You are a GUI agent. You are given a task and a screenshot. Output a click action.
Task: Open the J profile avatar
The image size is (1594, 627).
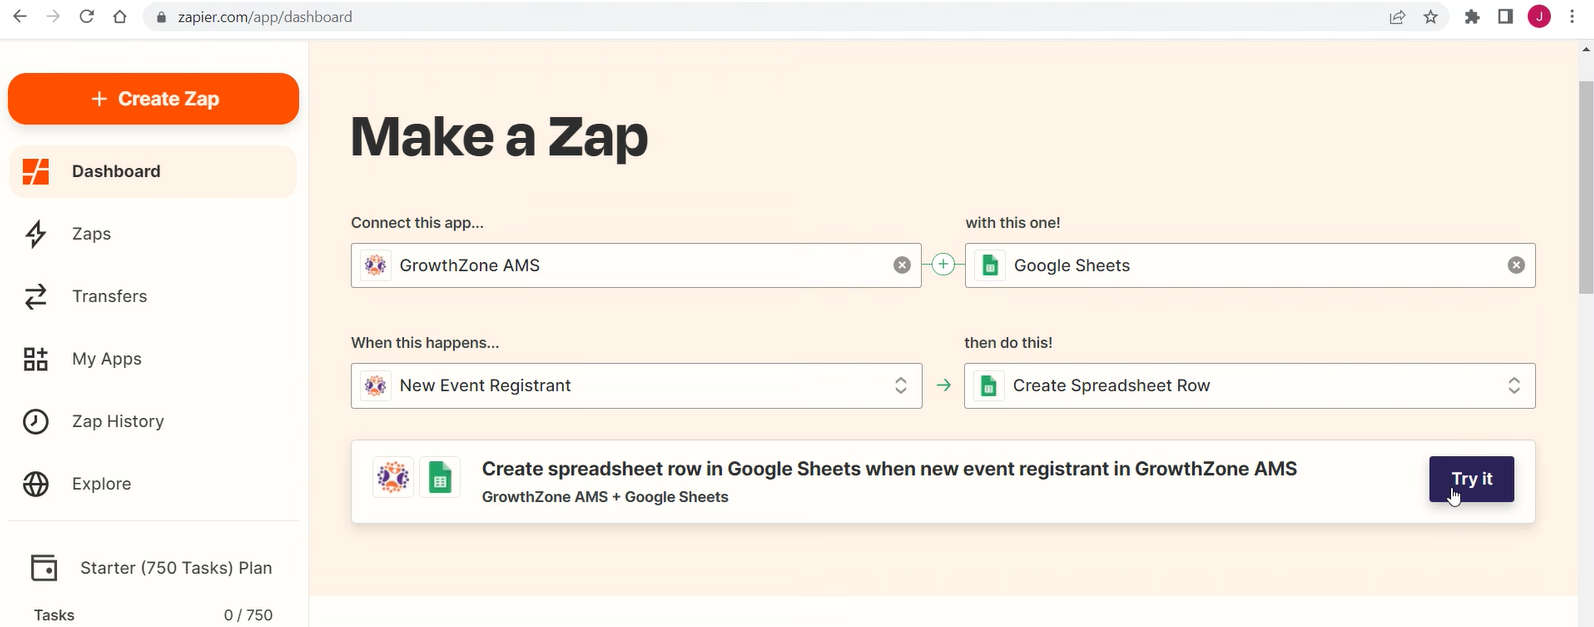click(x=1539, y=17)
